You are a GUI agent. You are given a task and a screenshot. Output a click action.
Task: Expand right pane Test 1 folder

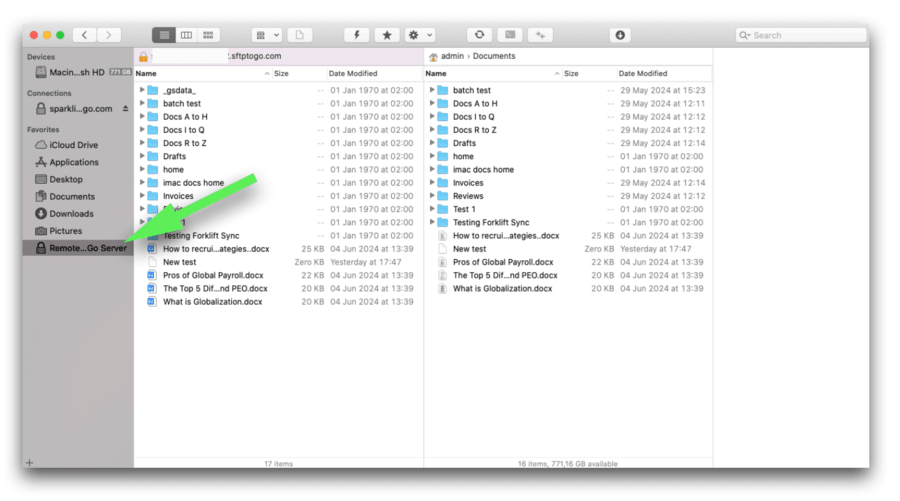point(432,209)
